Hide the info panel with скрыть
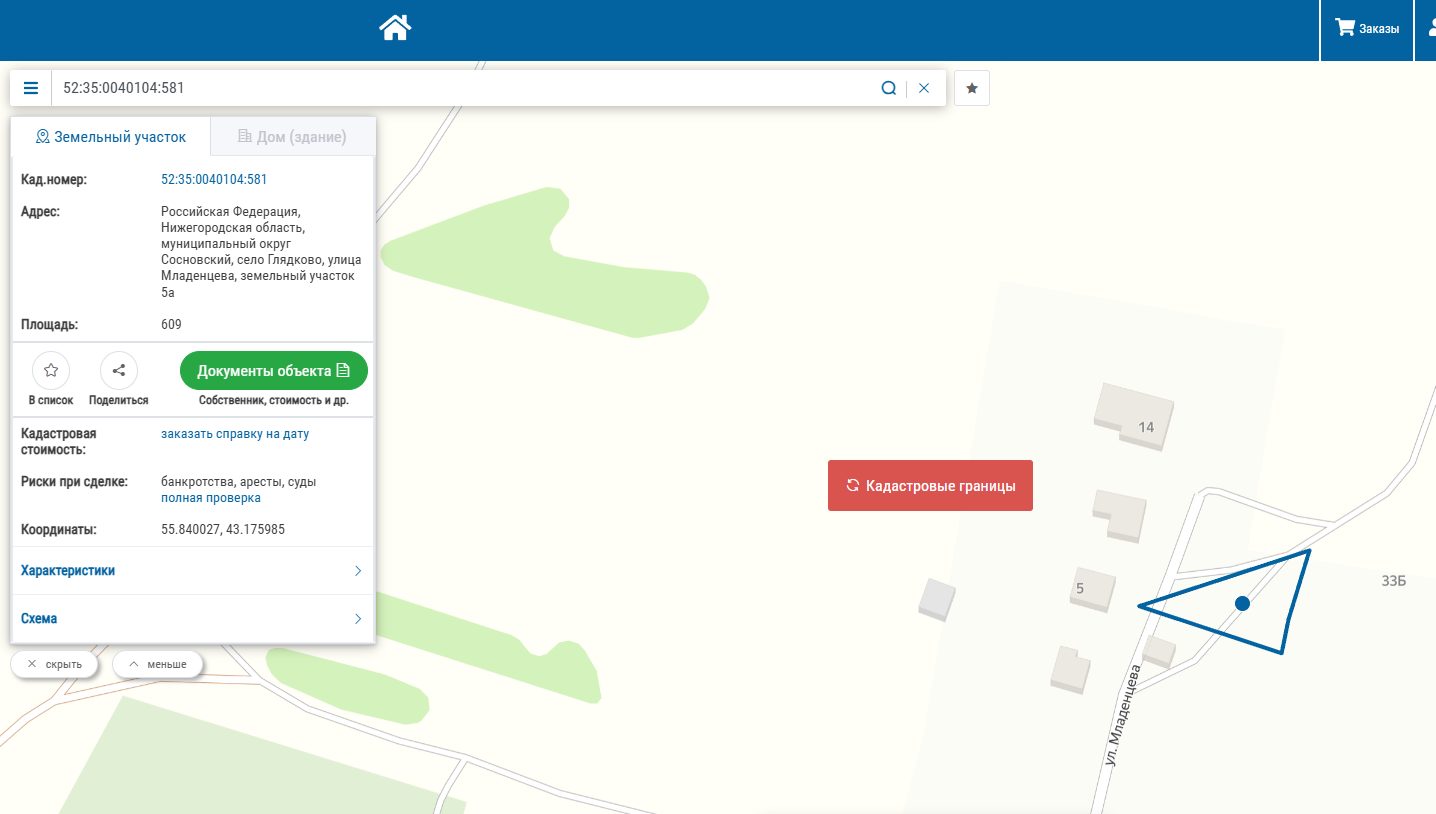The image size is (1436, 814). (55, 664)
